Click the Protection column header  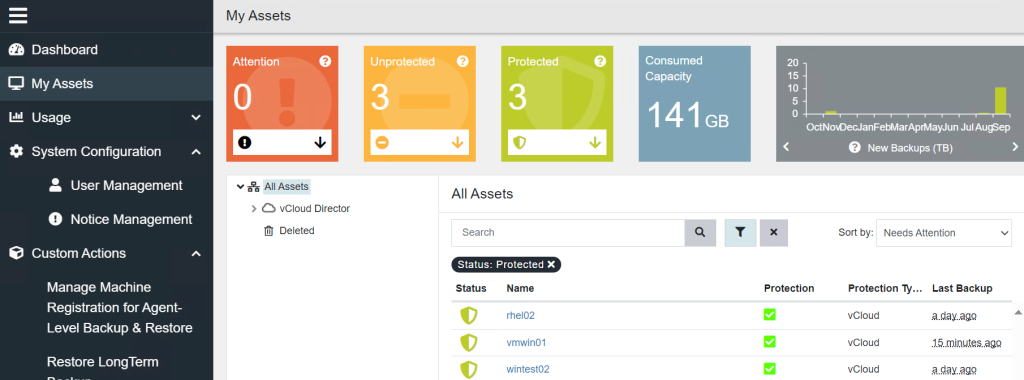tap(789, 288)
